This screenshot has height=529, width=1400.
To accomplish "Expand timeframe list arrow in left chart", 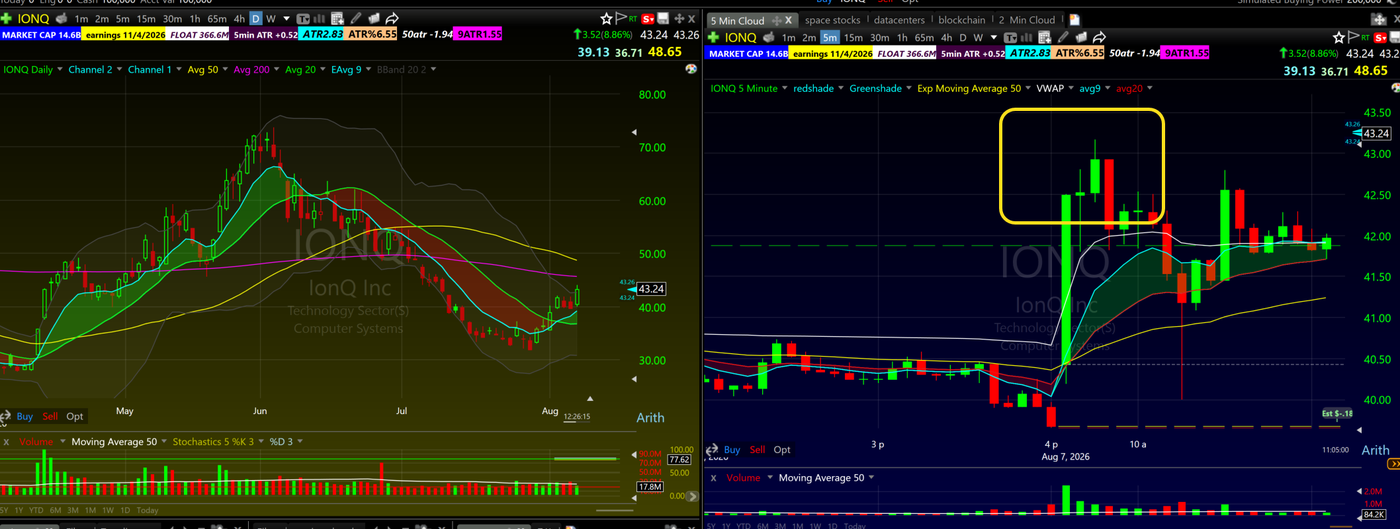I will (x=286, y=18).
